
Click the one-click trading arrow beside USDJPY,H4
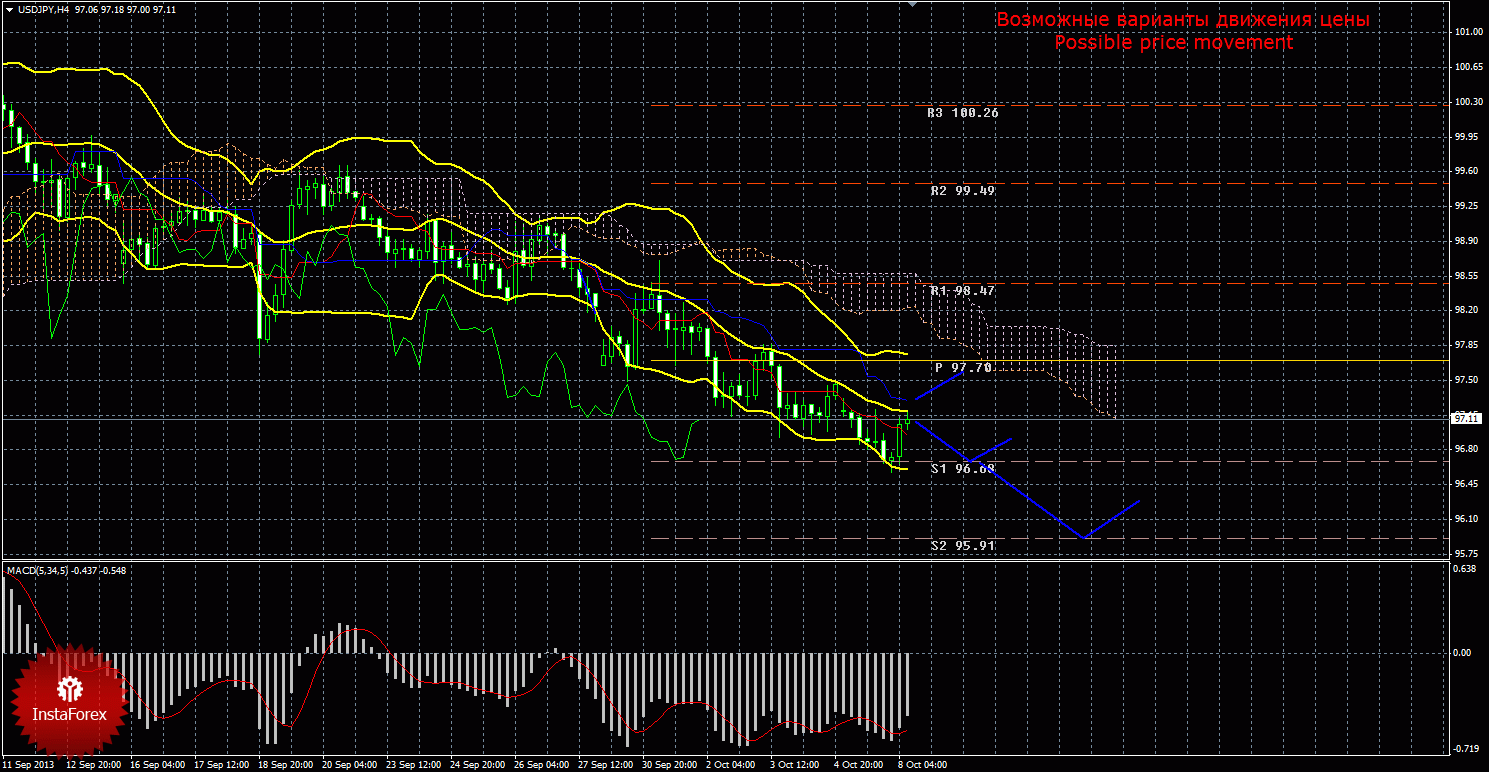[8, 8]
